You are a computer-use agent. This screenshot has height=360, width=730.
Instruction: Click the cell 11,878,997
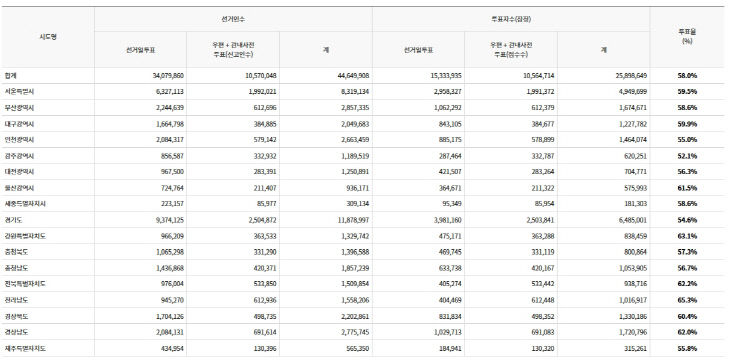tap(353, 220)
